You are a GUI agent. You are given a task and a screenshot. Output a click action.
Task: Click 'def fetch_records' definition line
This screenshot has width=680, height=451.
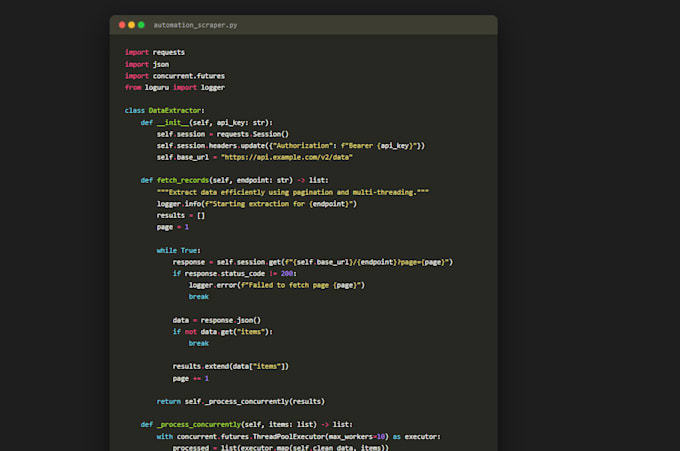click(234, 180)
